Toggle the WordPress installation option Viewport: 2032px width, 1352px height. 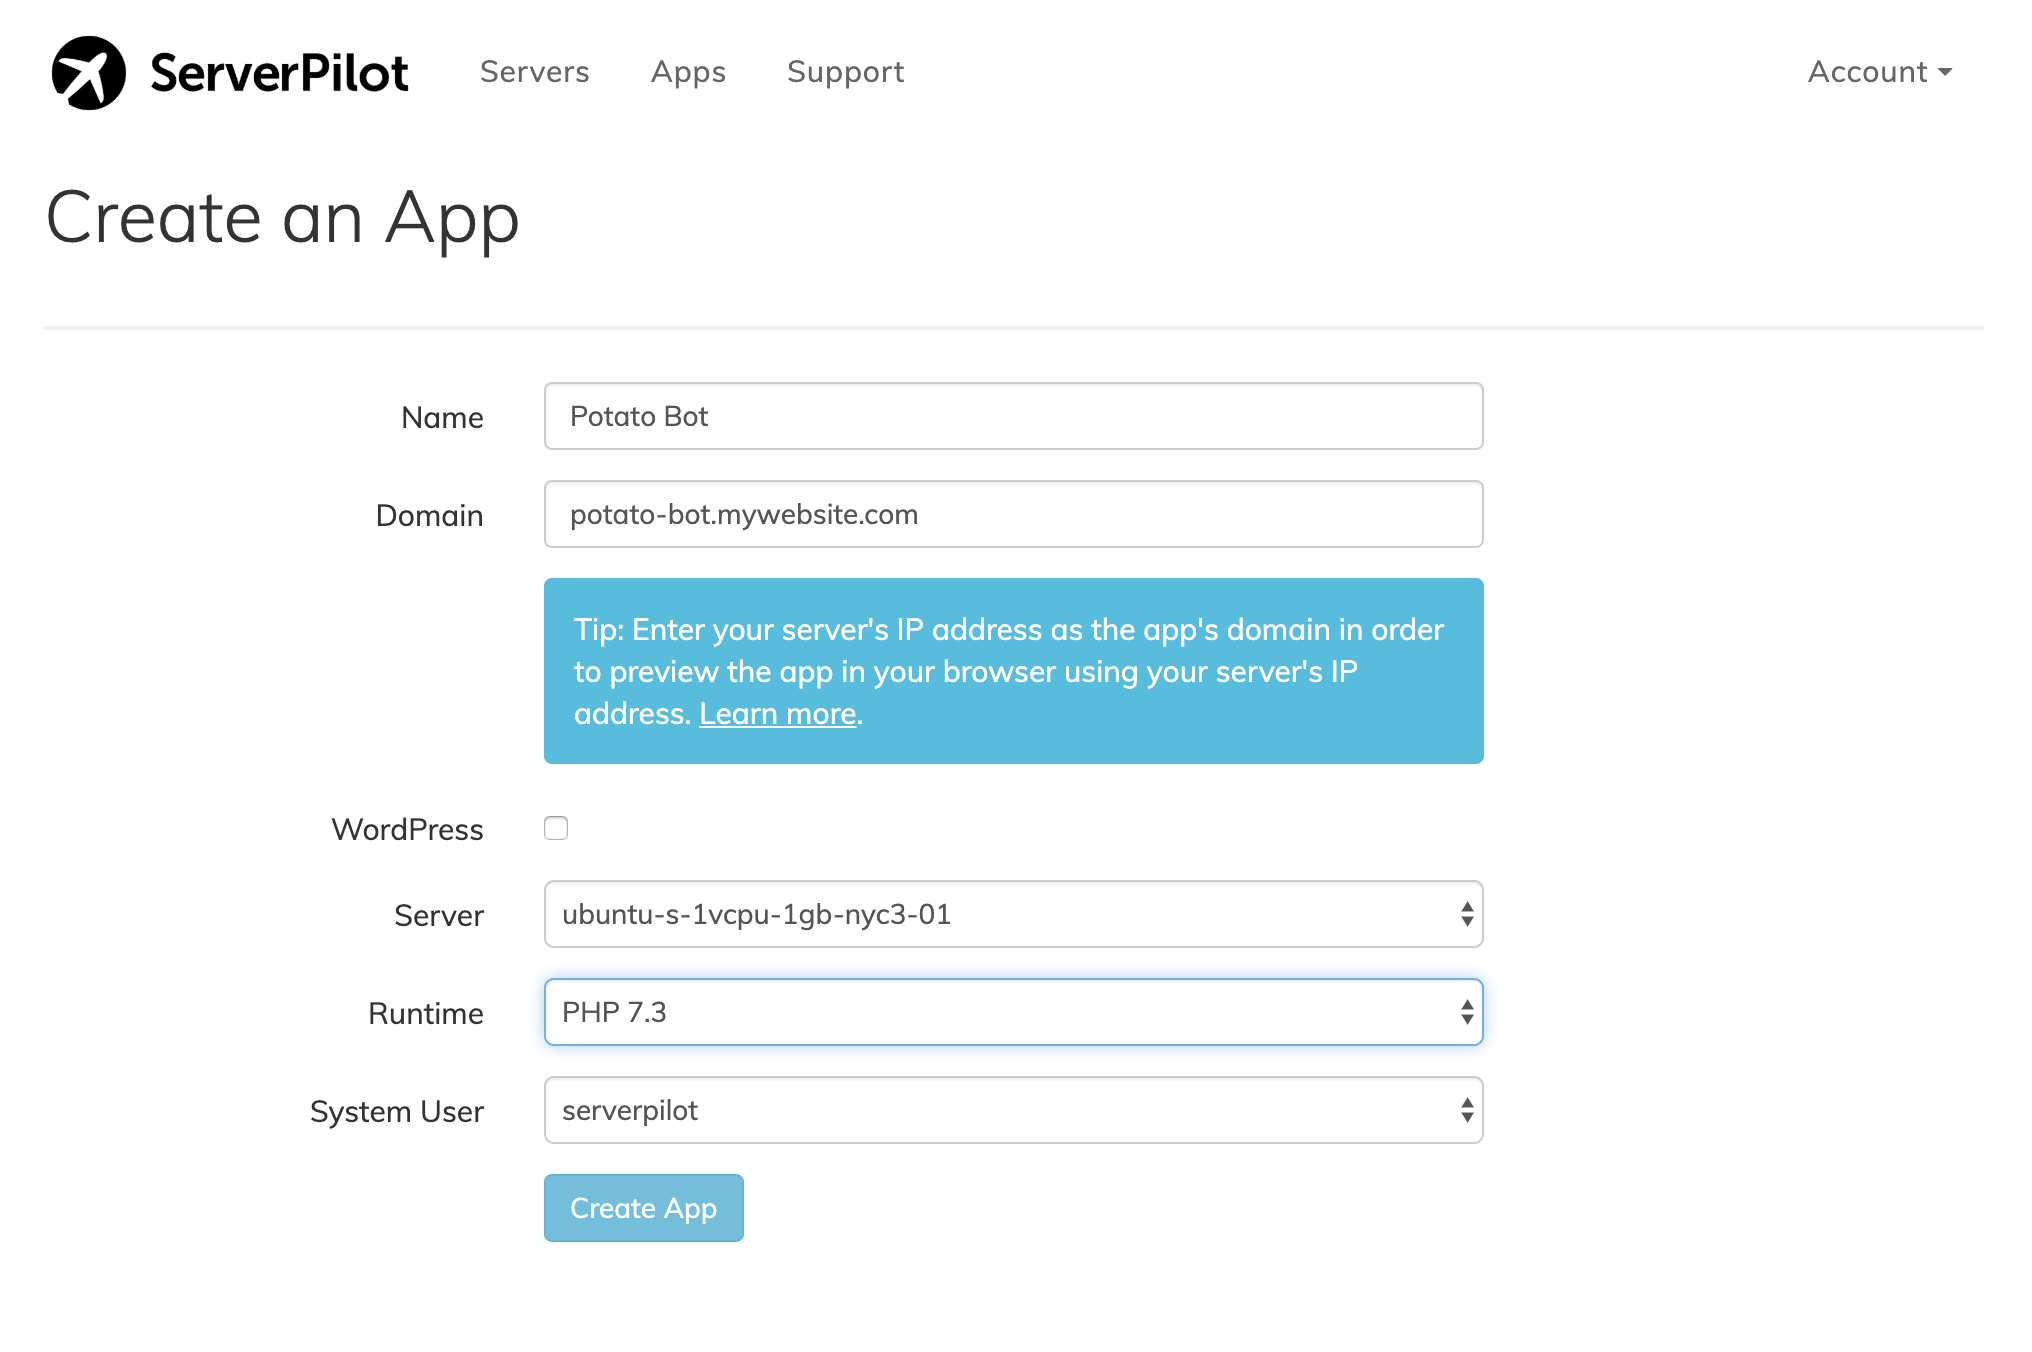[557, 827]
